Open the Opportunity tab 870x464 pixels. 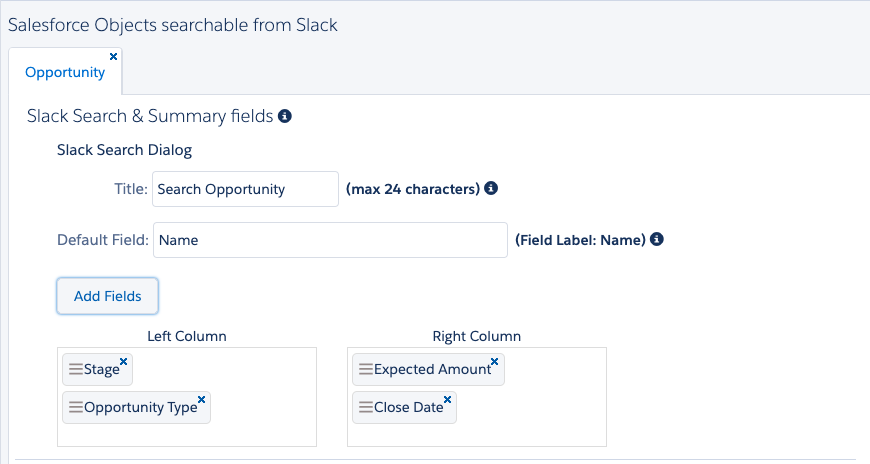point(65,72)
